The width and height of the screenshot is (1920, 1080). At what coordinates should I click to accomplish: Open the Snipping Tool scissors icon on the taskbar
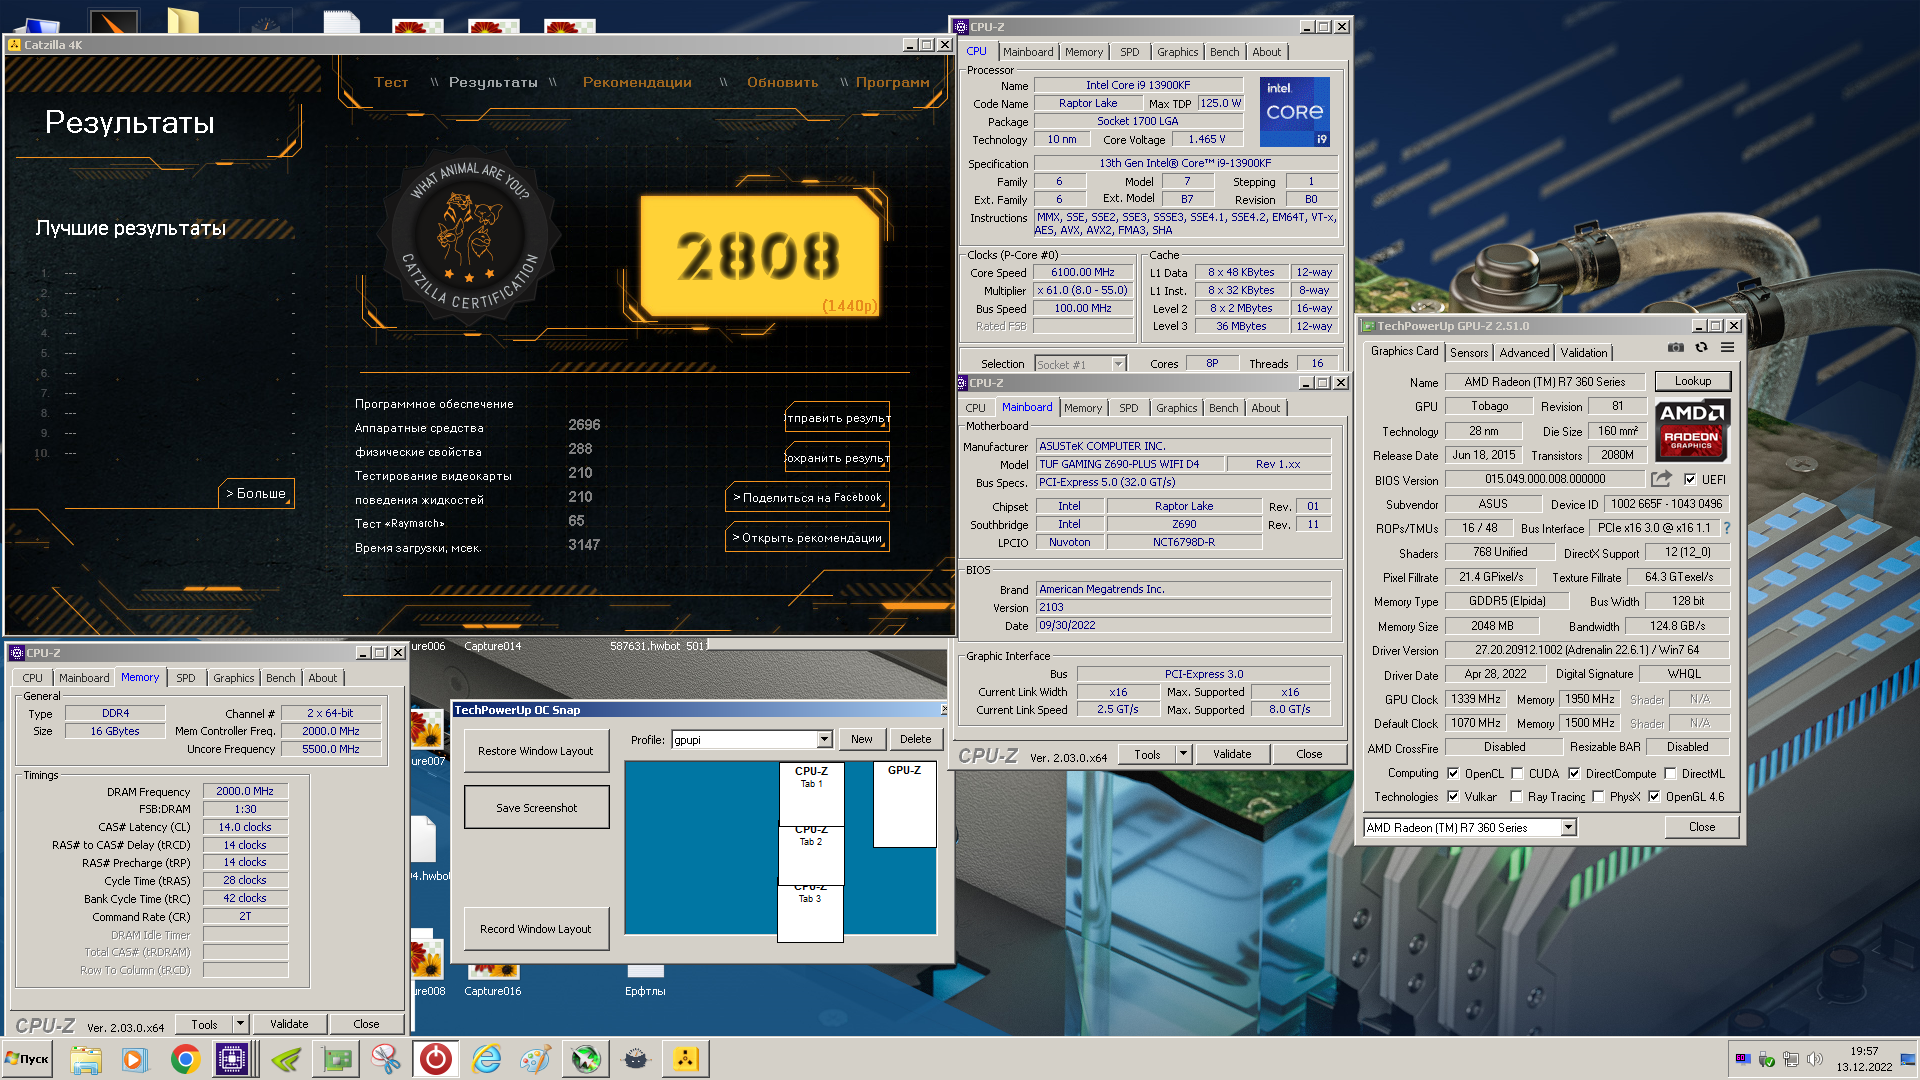click(386, 1059)
